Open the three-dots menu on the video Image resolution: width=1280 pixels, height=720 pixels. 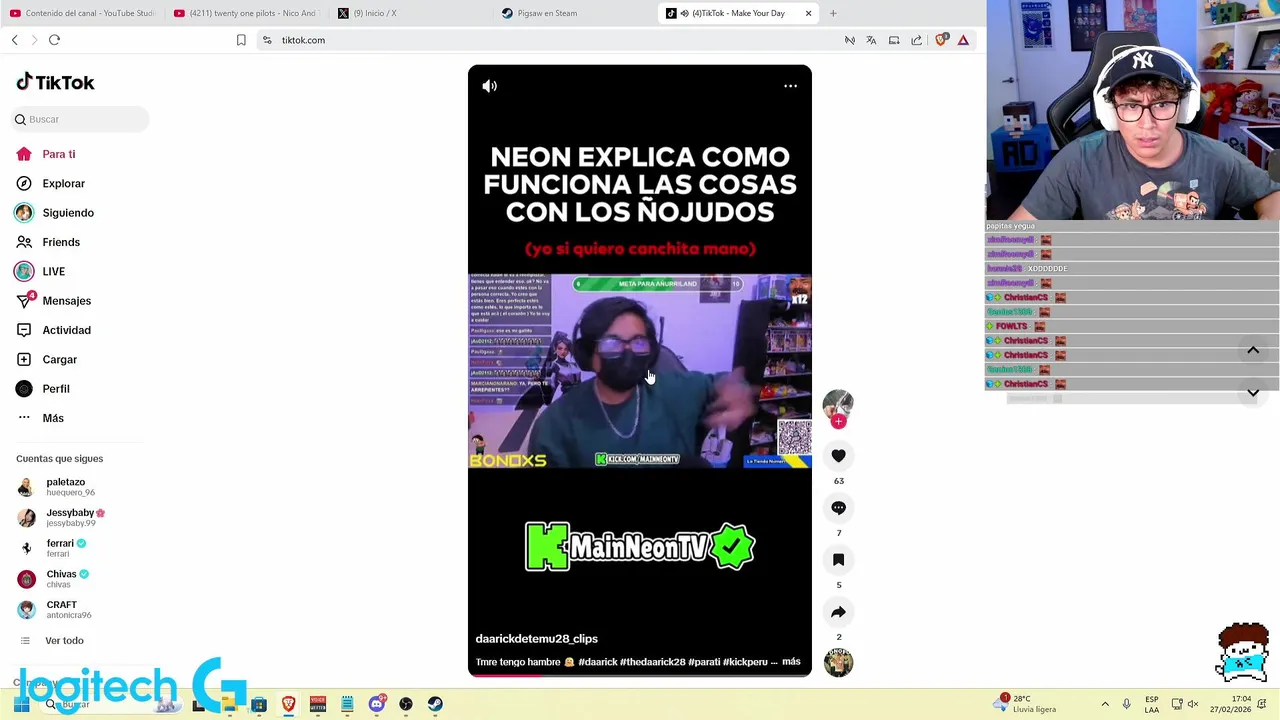[790, 86]
